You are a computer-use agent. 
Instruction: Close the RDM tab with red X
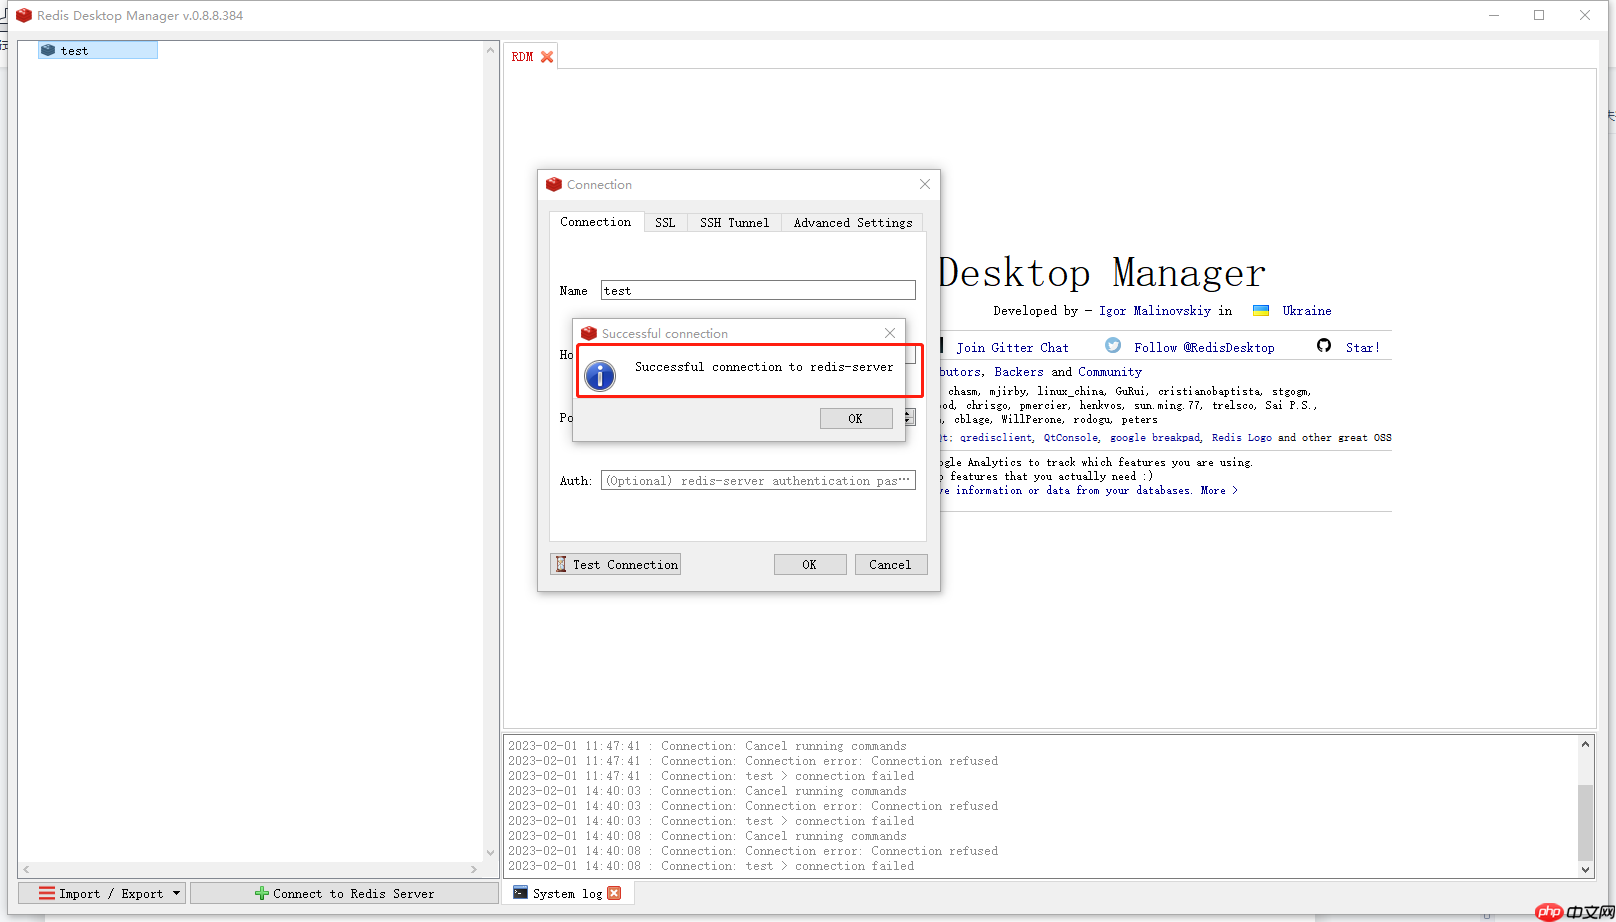tap(547, 57)
